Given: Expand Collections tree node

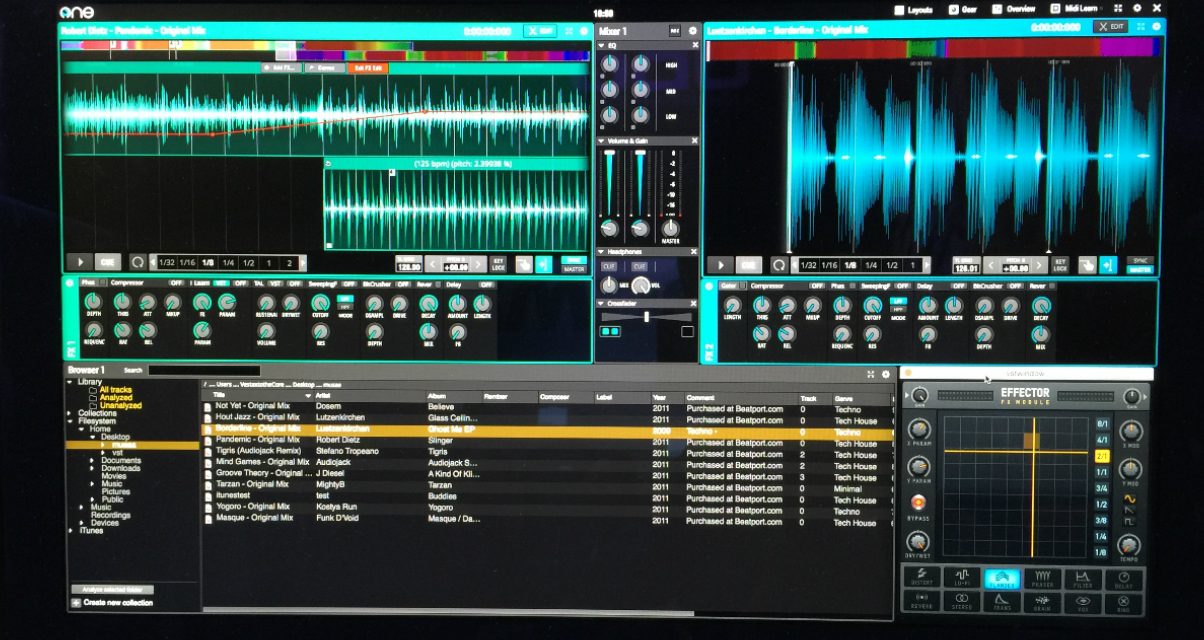Looking at the screenshot, I should (x=71, y=413).
